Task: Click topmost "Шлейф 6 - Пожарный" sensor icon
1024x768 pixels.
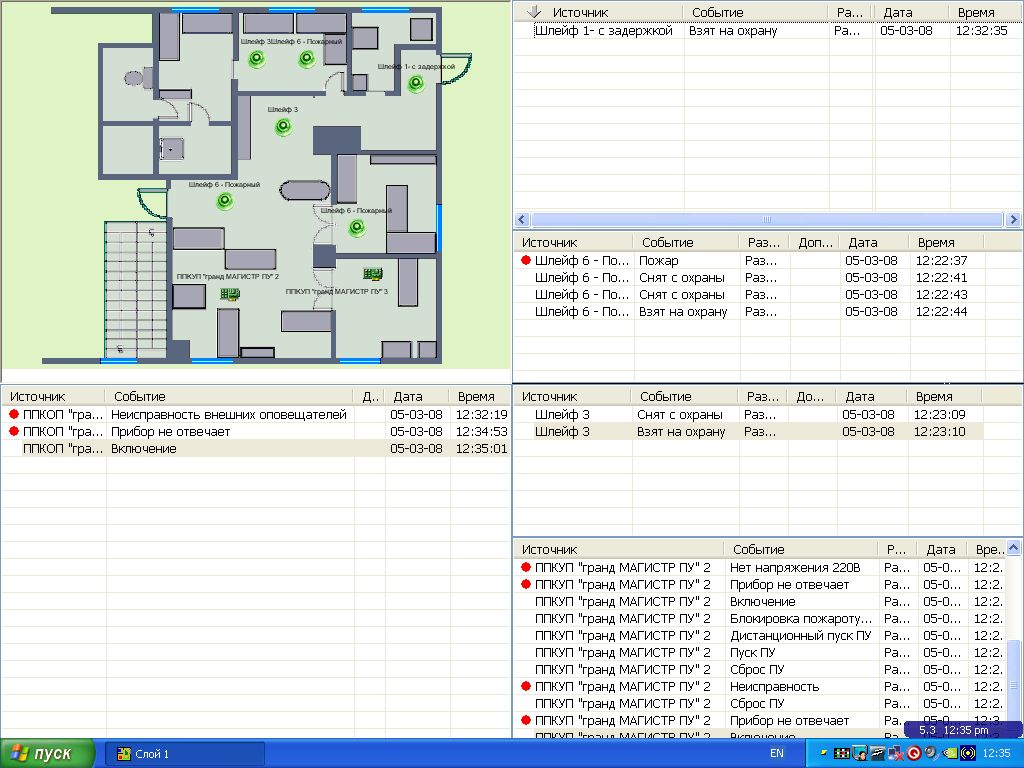Action: 306,59
